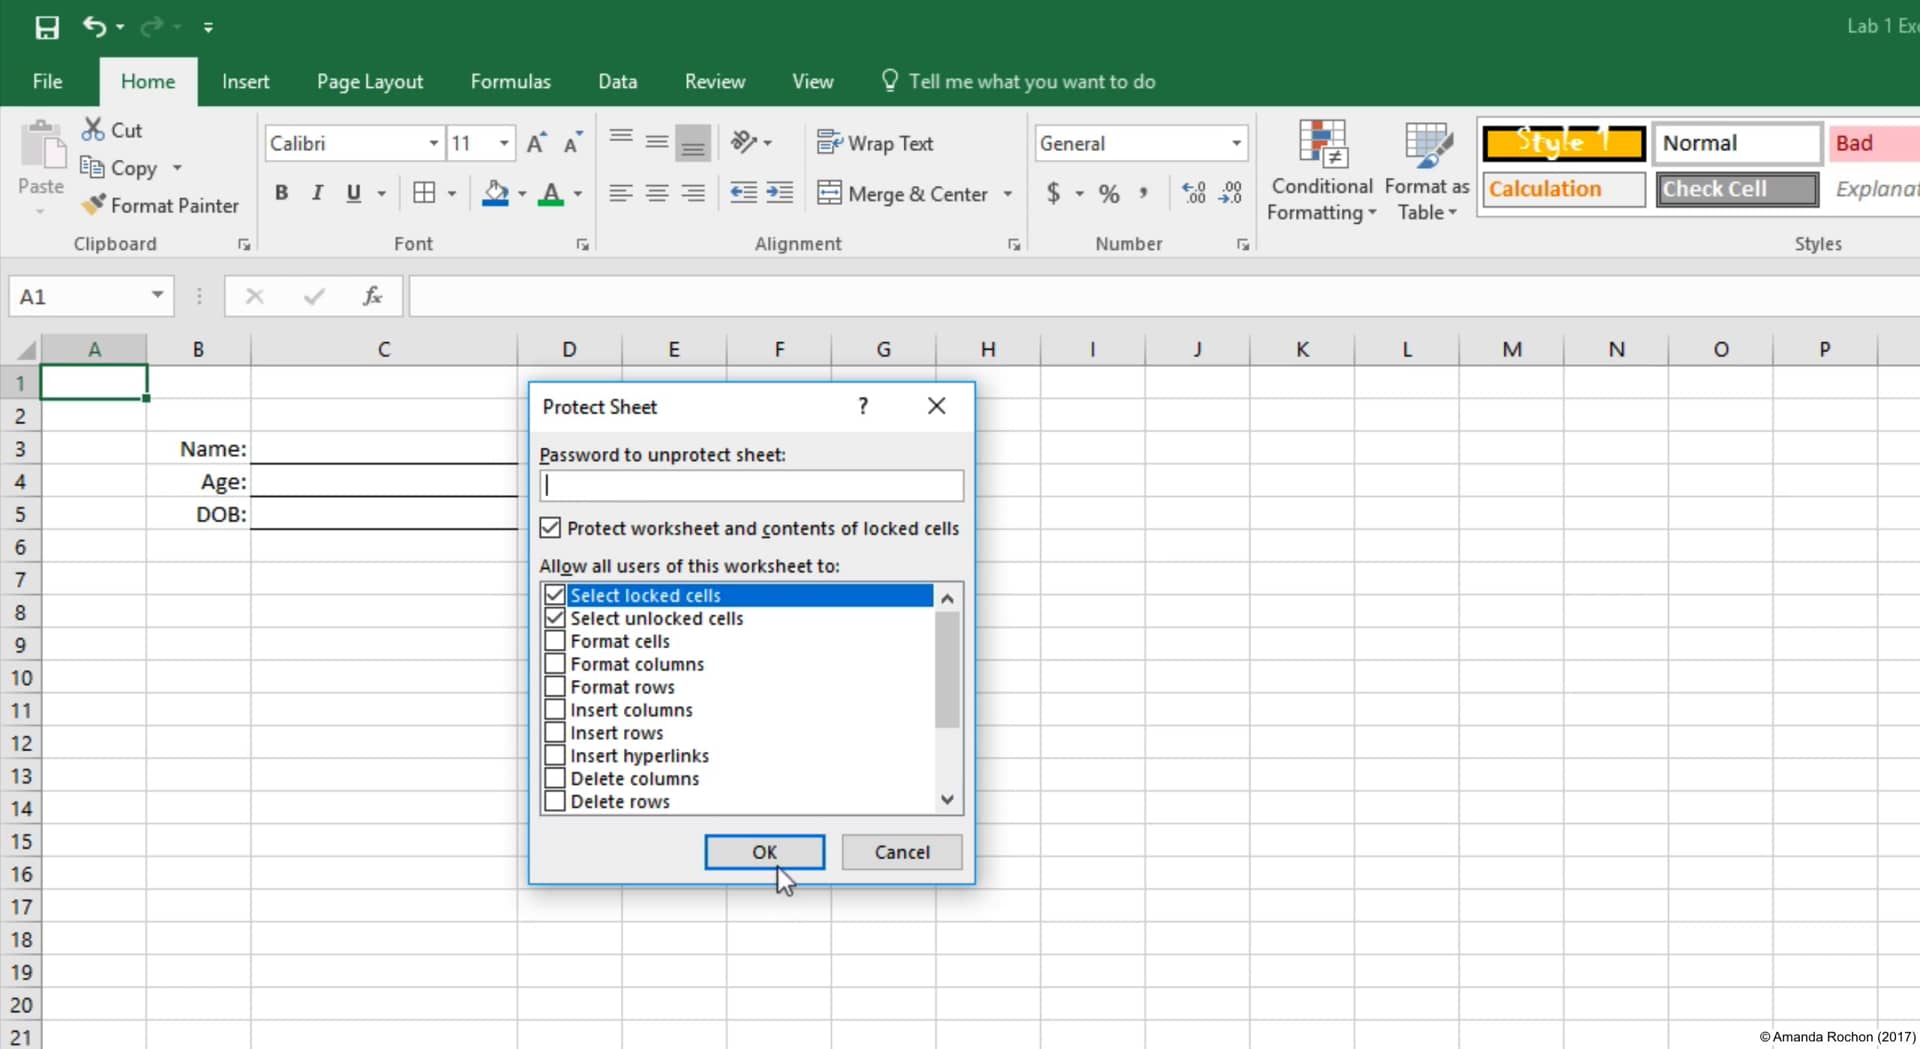
Task: Click the Increase Indent icon
Action: tap(779, 193)
